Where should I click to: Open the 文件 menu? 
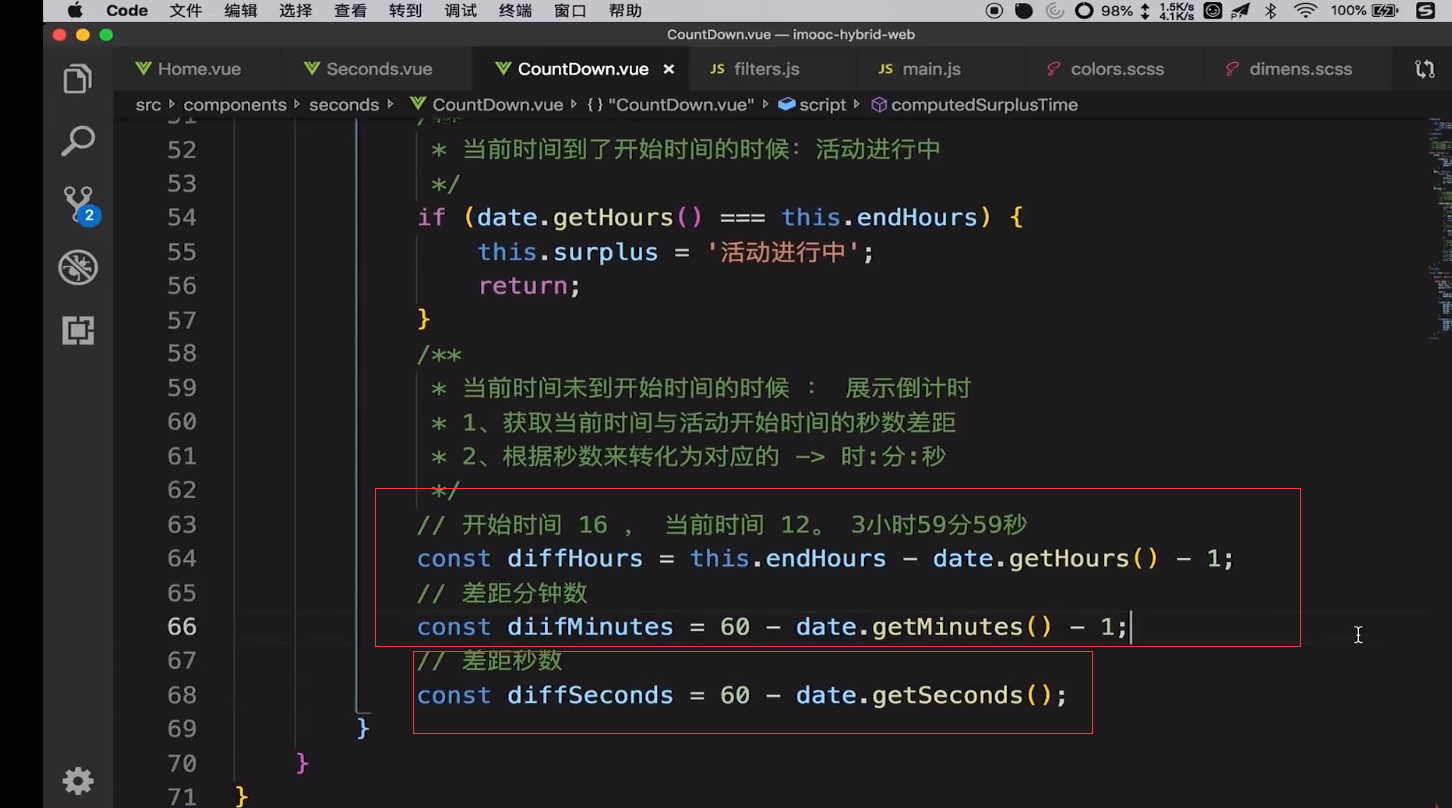[186, 11]
